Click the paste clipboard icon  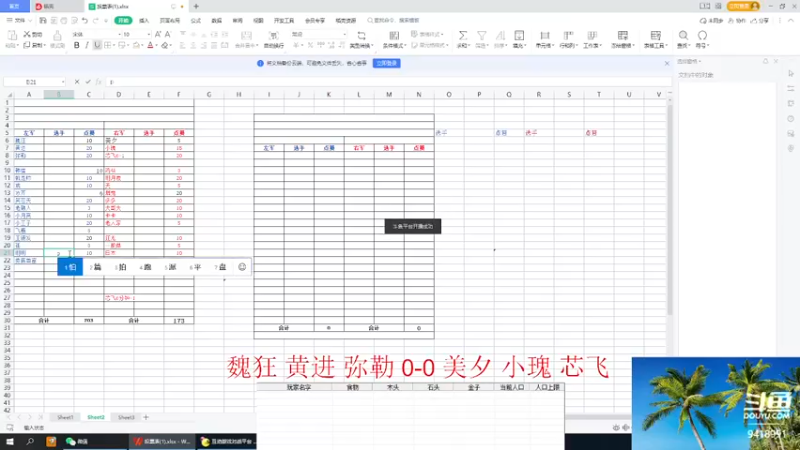12,35
